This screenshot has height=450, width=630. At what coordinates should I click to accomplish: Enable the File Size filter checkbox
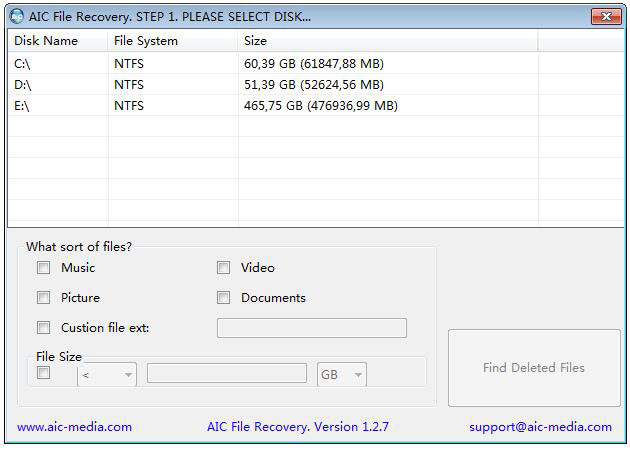[x=43, y=372]
